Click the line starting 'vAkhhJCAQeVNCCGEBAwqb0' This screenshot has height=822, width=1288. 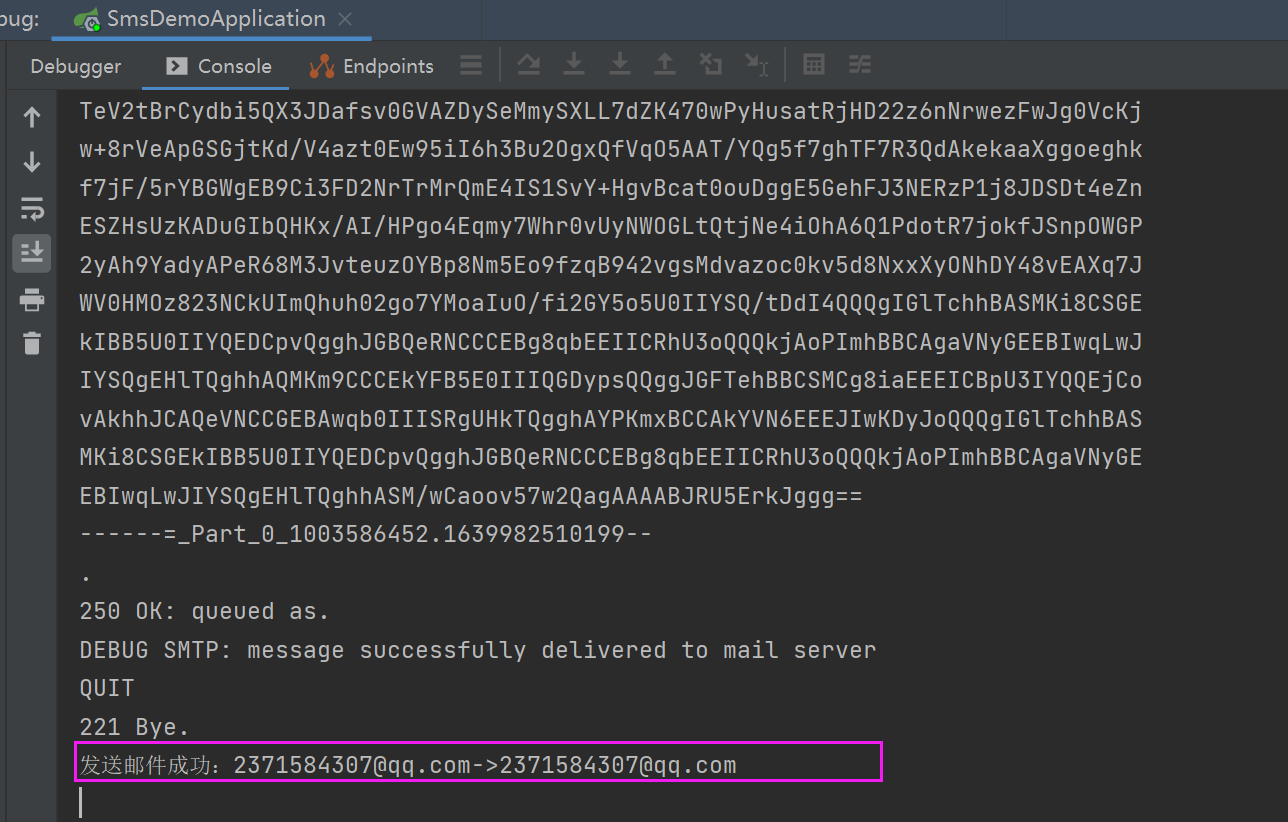coord(611,419)
